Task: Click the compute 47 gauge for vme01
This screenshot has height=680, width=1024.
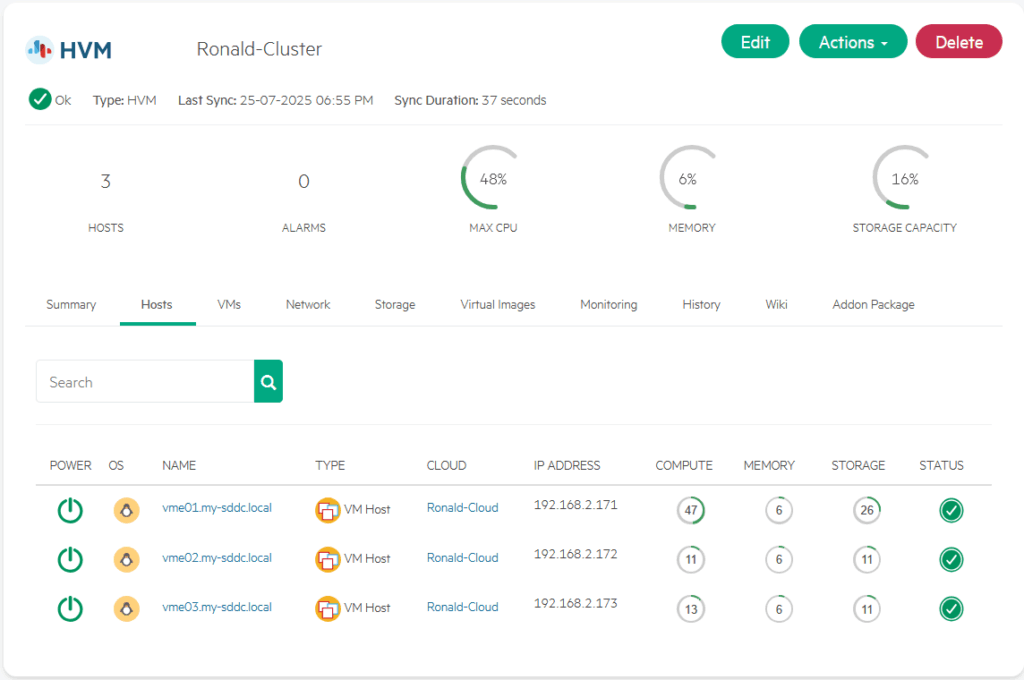Action: (x=690, y=510)
